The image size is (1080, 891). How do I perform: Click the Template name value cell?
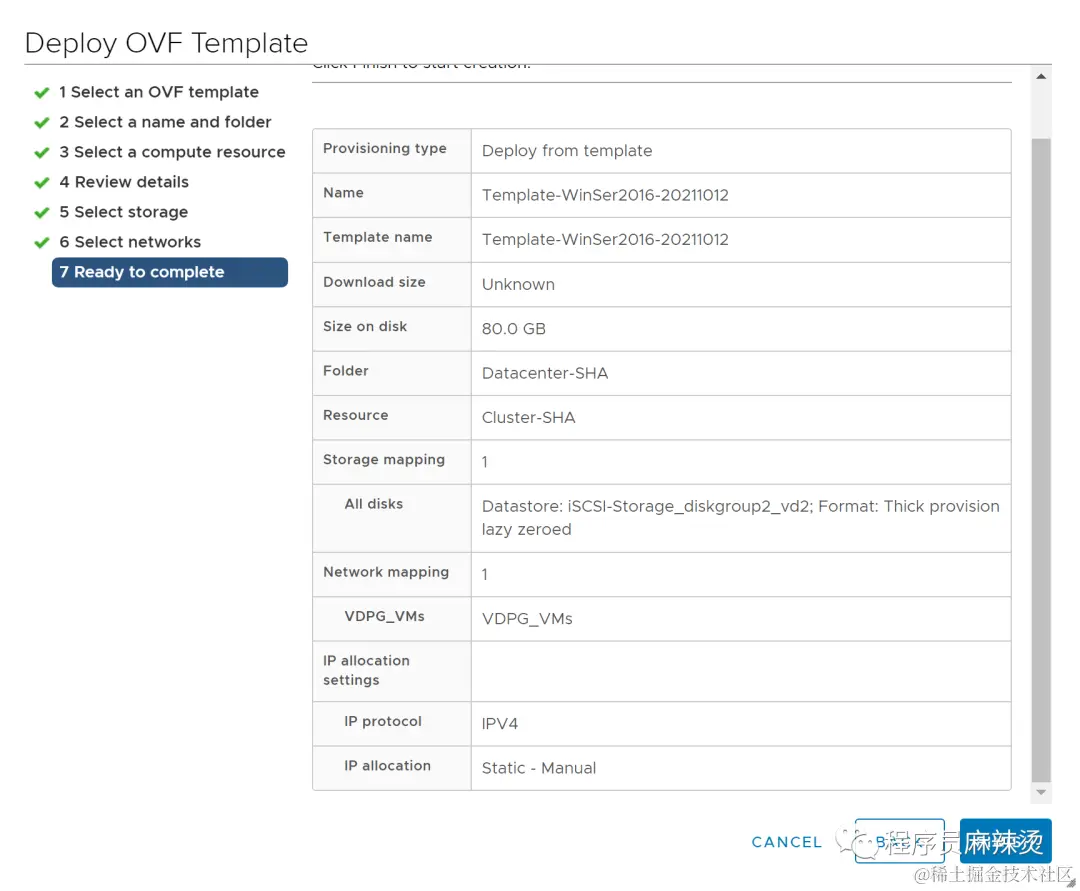click(x=741, y=240)
